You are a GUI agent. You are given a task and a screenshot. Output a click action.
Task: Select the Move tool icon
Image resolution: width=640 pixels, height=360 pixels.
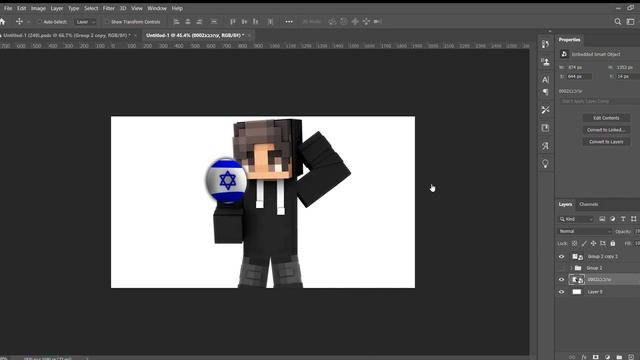point(19,22)
